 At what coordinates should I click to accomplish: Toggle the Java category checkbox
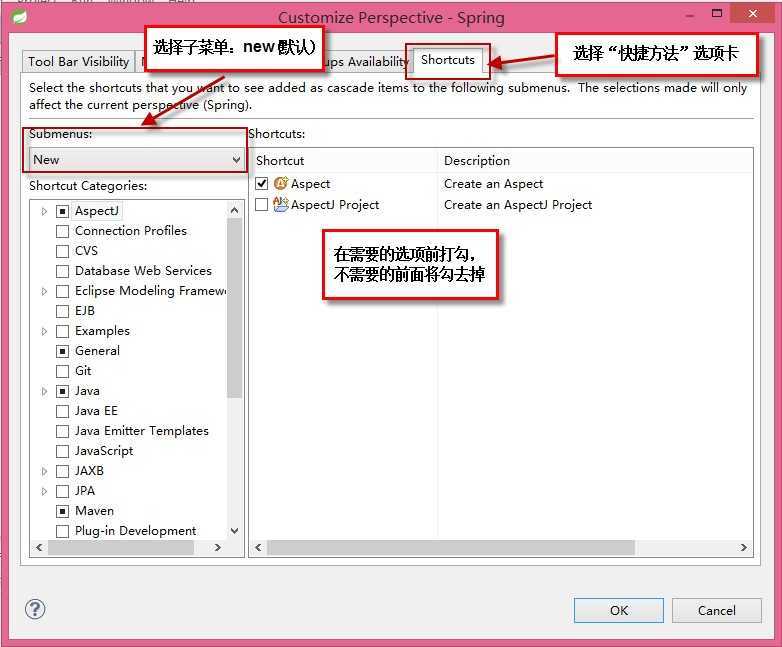point(62,392)
